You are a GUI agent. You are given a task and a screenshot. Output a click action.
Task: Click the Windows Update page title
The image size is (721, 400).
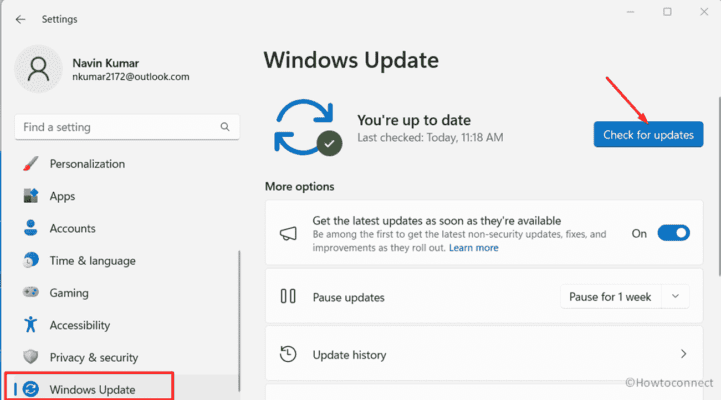pyautogui.click(x=351, y=60)
